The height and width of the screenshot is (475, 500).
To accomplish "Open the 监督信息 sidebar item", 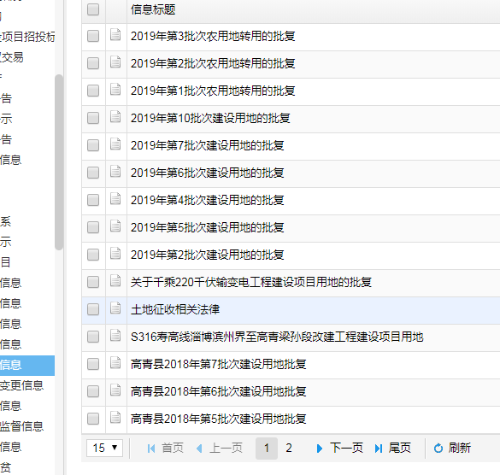I will pos(22,427).
